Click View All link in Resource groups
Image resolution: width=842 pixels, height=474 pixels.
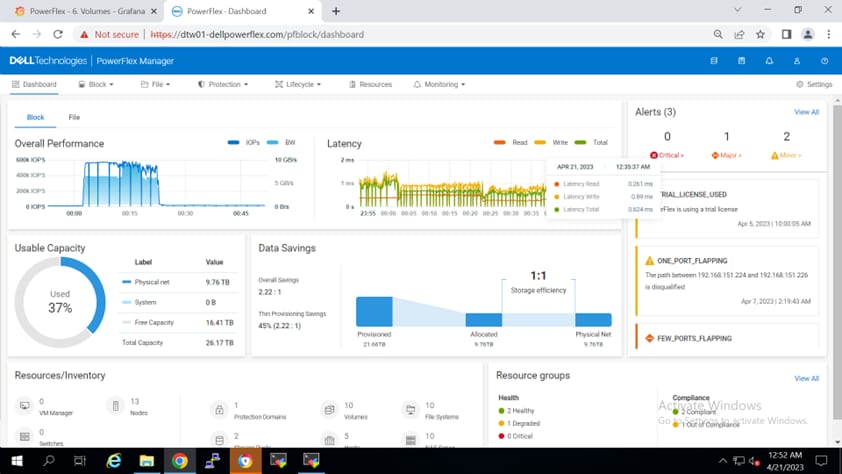(x=807, y=378)
